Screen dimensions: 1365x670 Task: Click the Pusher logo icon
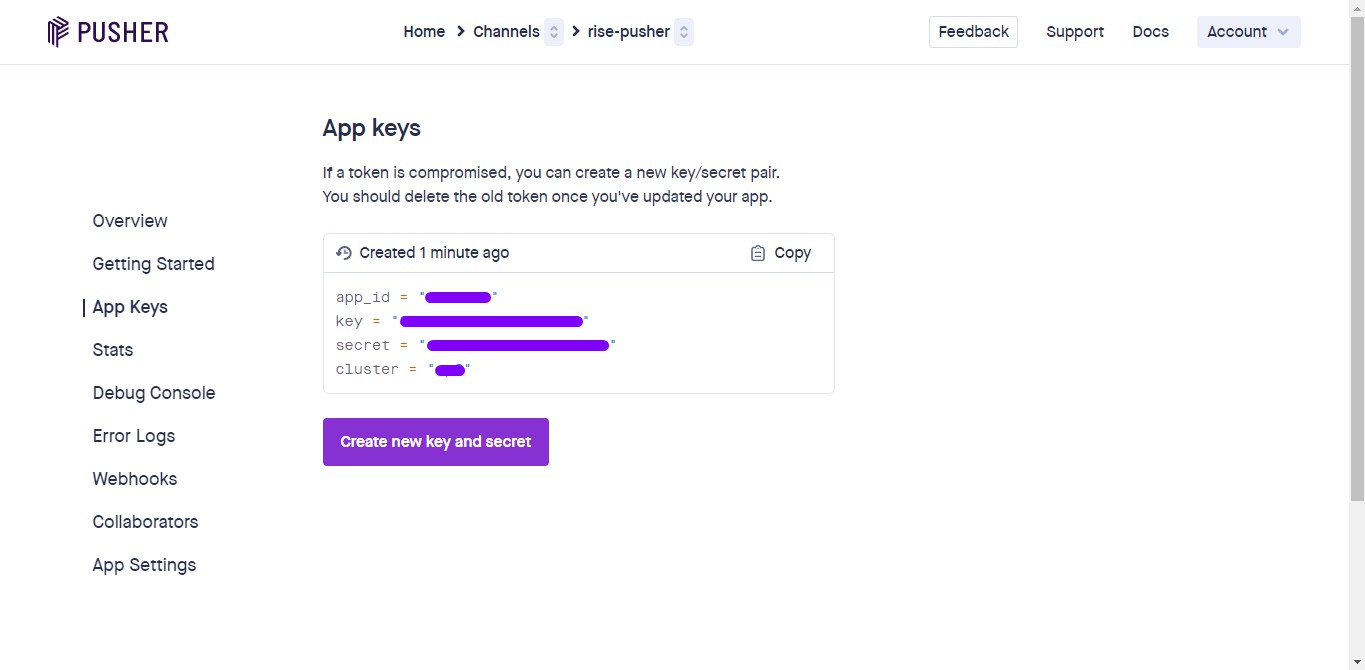click(x=58, y=32)
